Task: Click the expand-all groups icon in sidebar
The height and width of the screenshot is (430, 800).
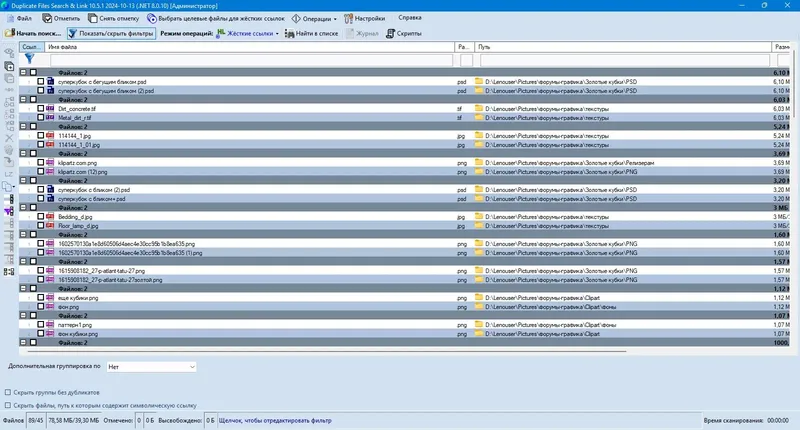Action: pyautogui.click(x=9, y=66)
